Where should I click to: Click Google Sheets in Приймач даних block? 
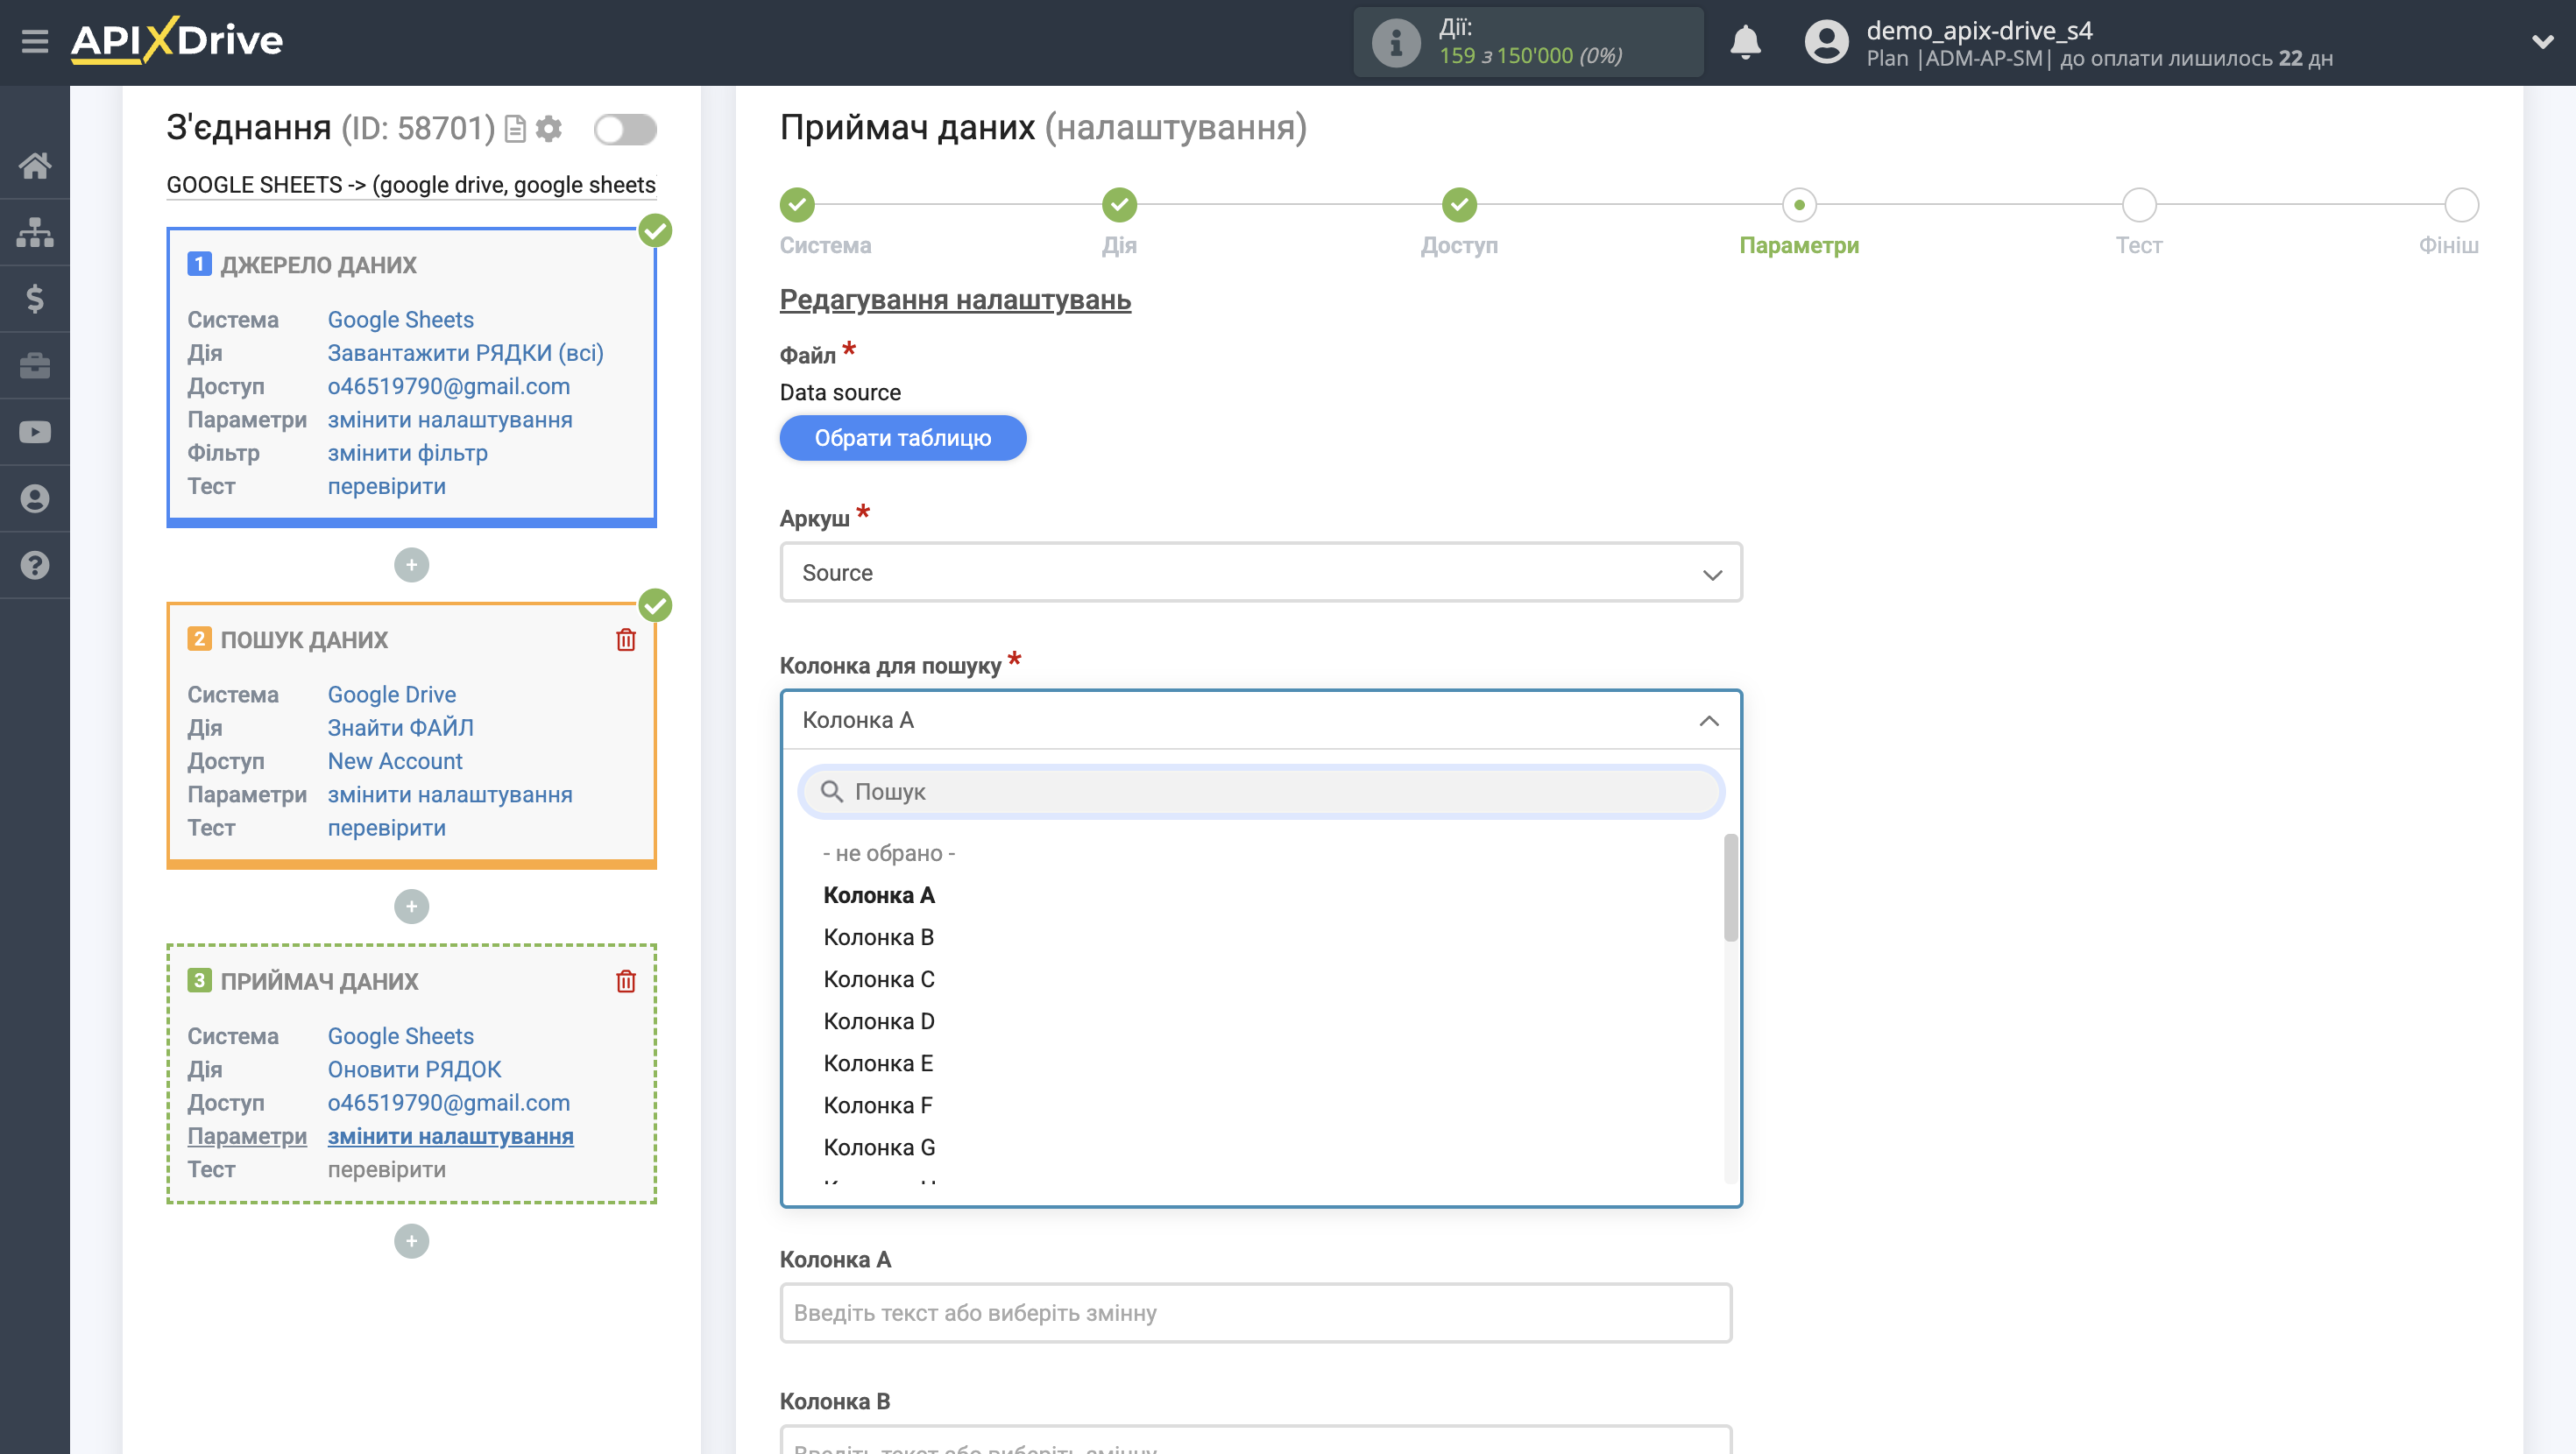pos(401,1036)
